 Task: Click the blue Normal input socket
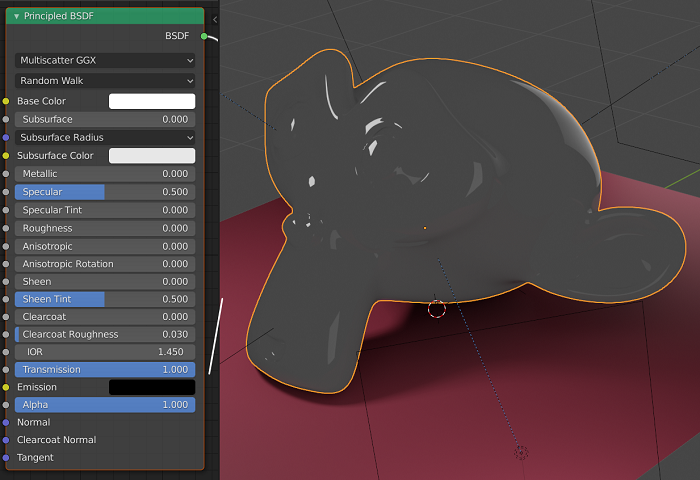coord(6,422)
